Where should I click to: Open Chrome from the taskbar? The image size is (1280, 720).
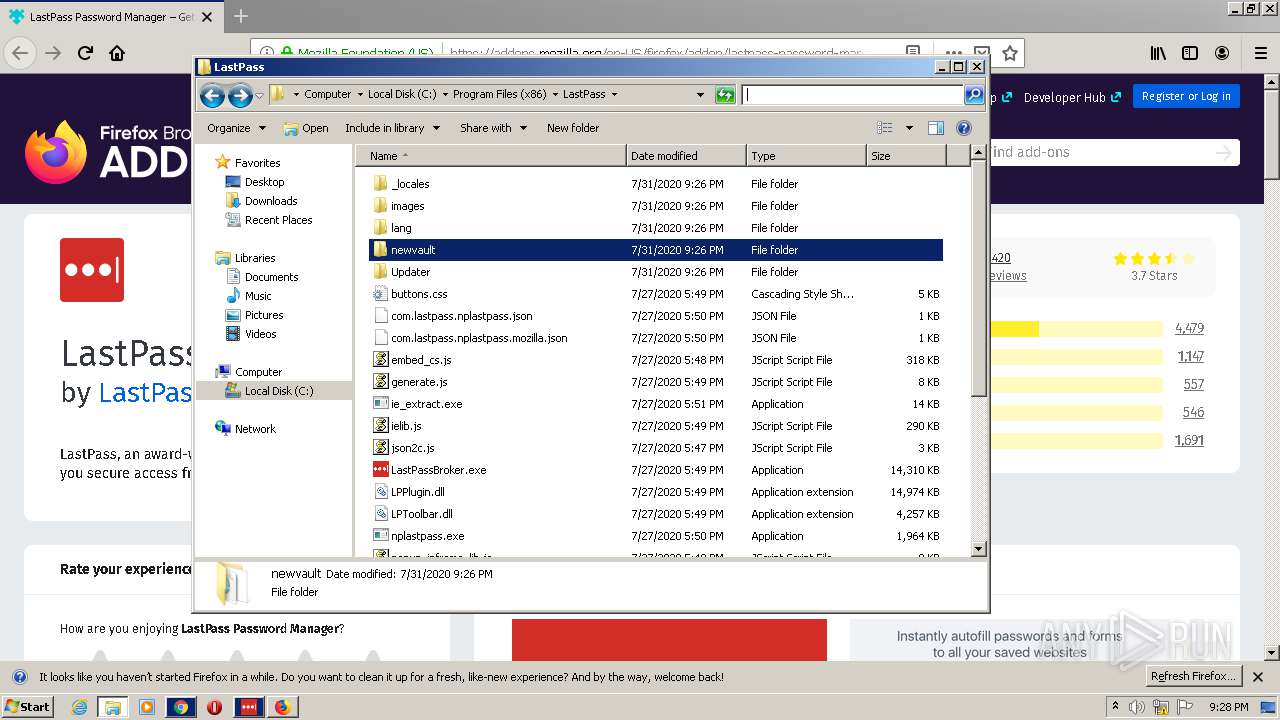pos(181,707)
